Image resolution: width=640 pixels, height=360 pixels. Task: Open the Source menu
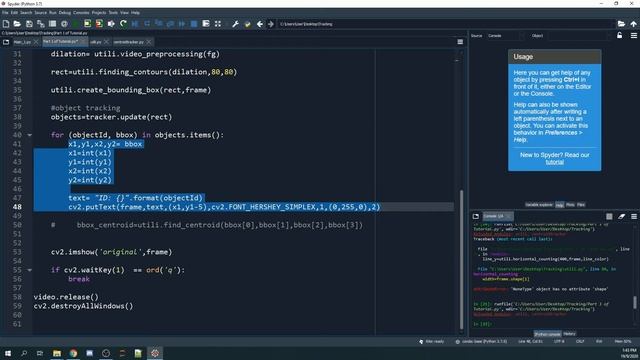[40, 13]
